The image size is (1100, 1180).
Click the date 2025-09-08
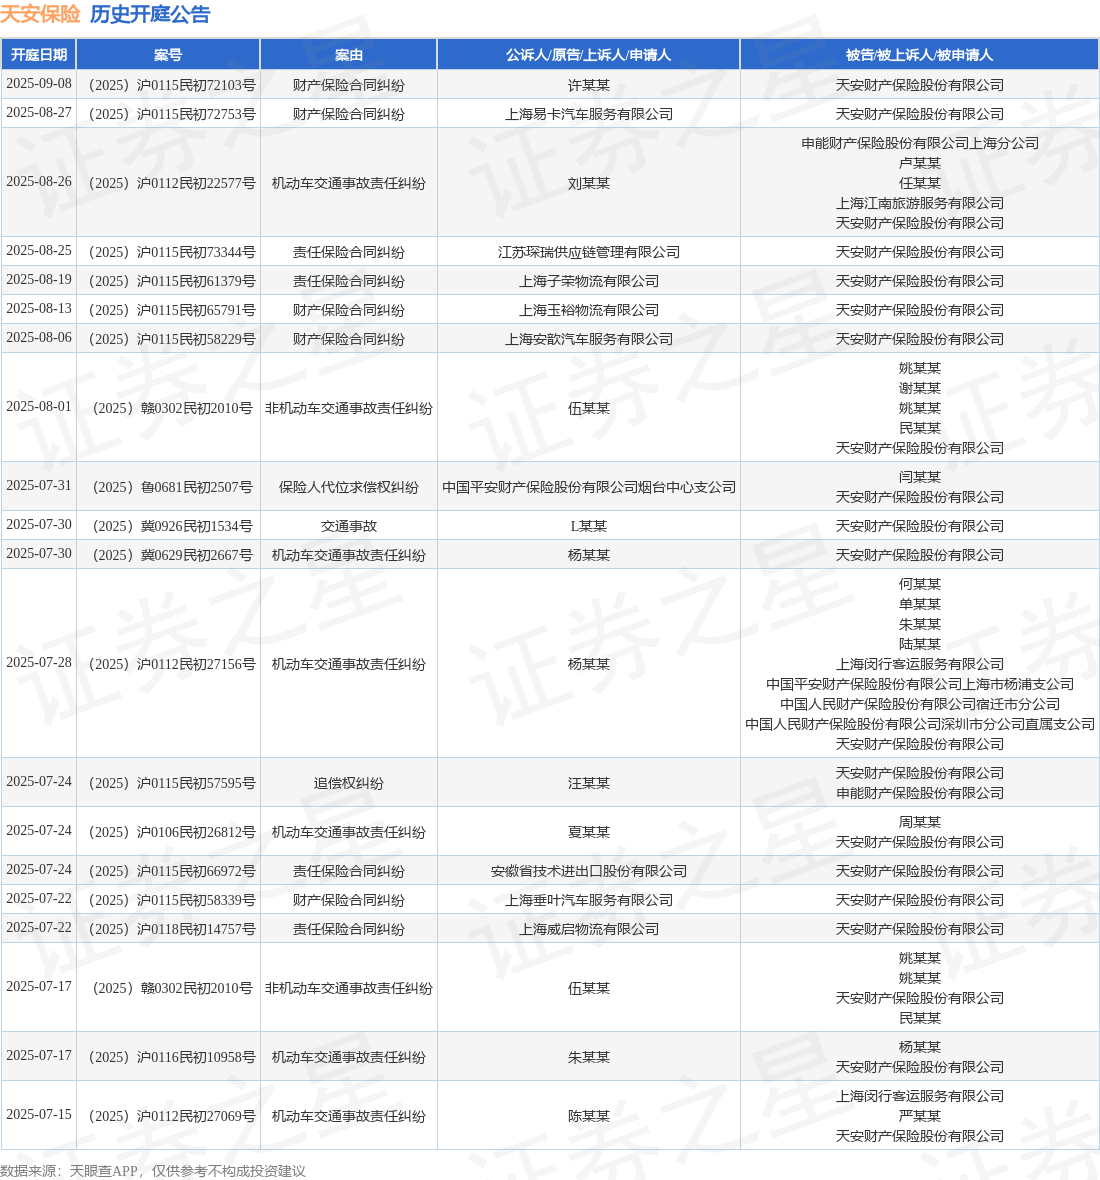tap(39, 84)
